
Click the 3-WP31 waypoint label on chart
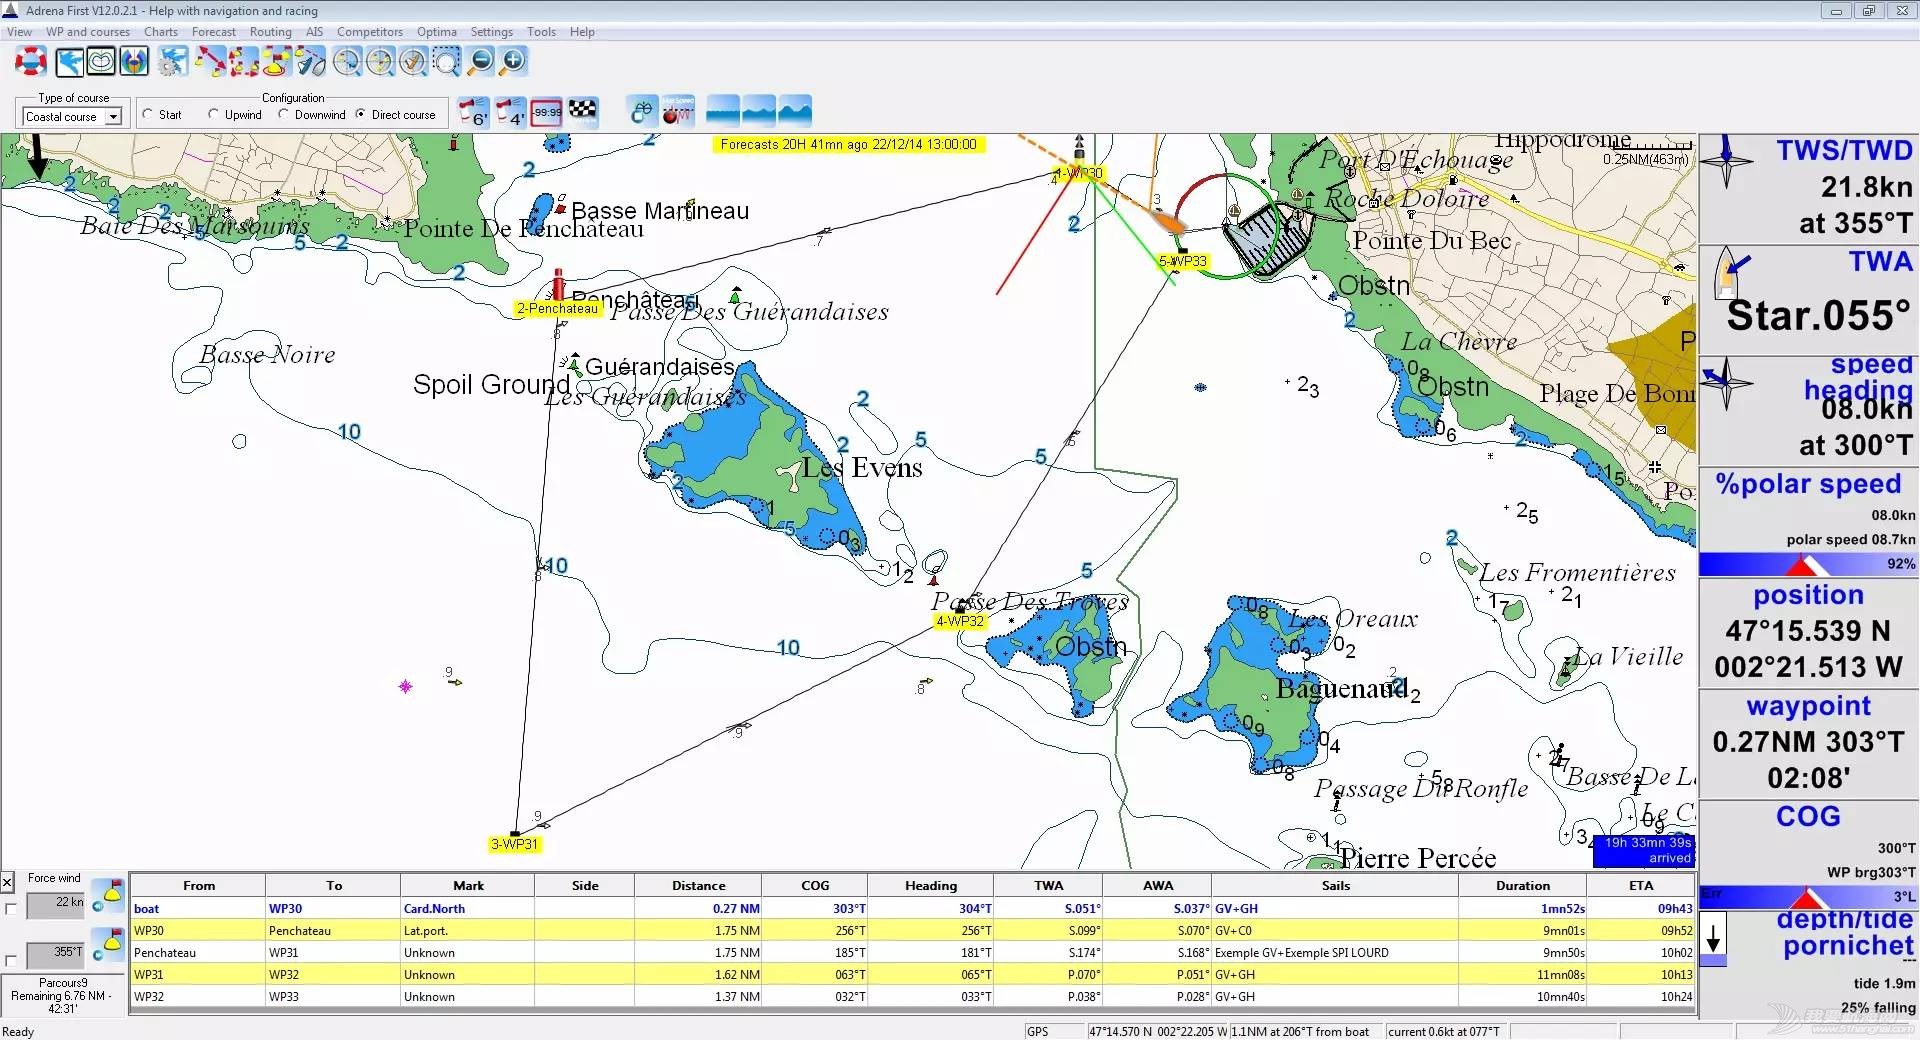coord(515,844)
